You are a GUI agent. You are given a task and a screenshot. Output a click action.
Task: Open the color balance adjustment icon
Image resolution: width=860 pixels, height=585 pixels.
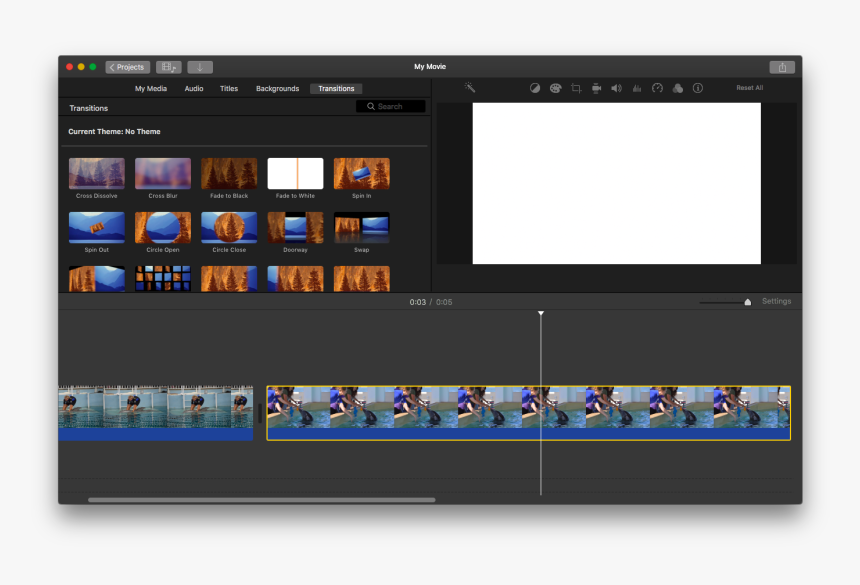[x=535, y=88]
